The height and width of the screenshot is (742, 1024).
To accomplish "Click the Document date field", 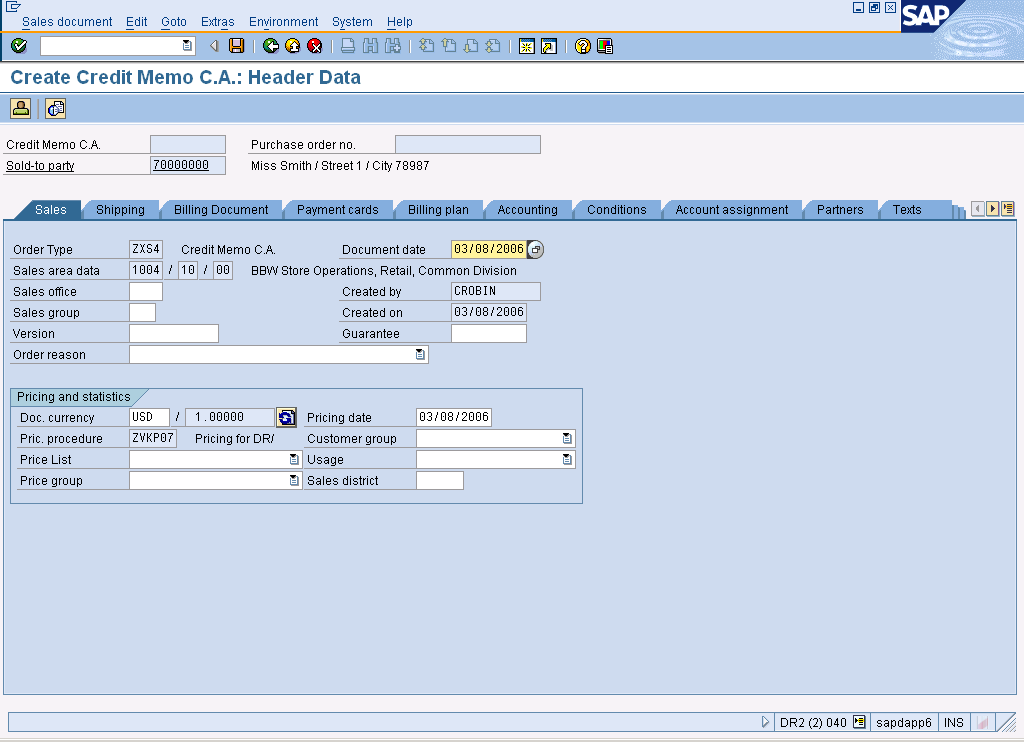I will click(x=488, y=249).
